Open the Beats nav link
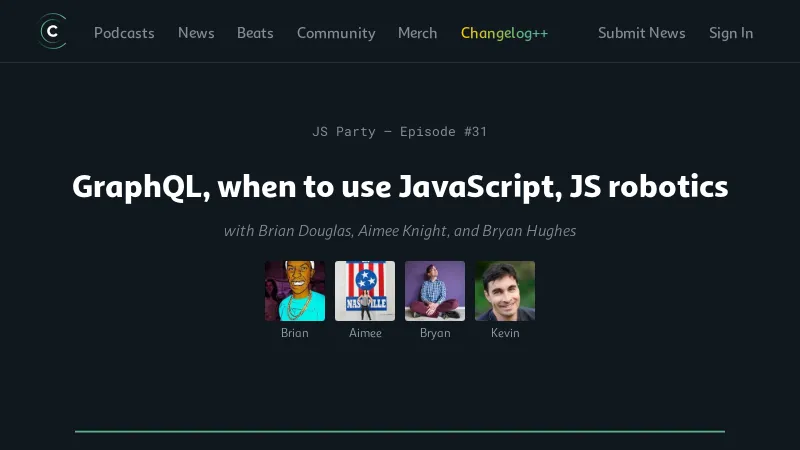The height and width of the screenshot is (450, 800). 255,33
